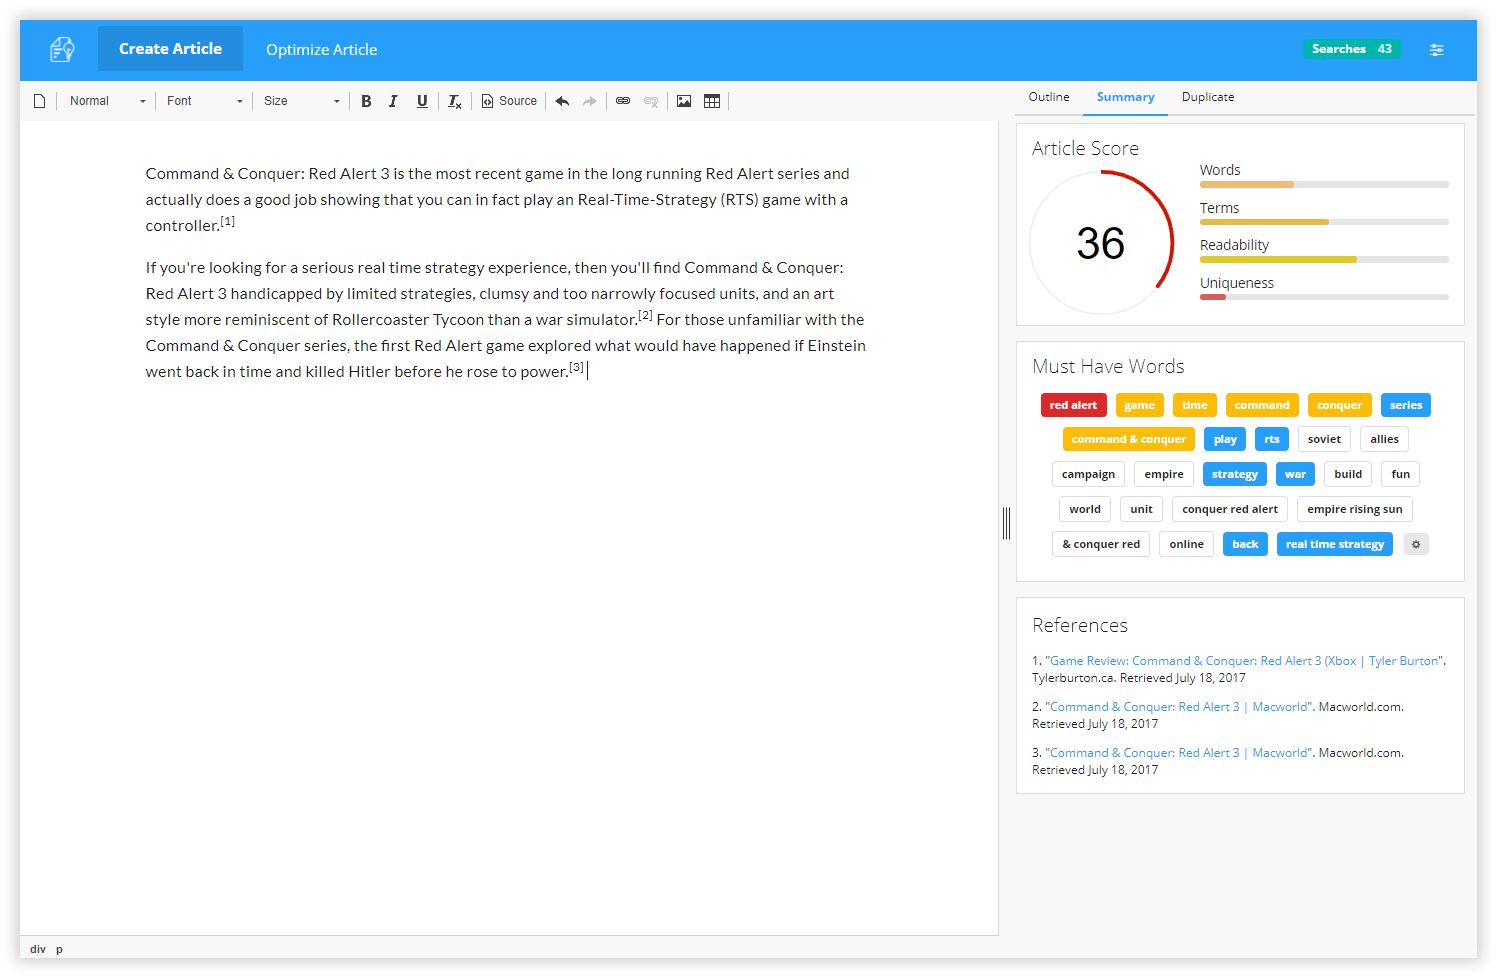Switch to the Summary tab
Image resolution: width=1497 pixels, height=978 pixels.
click(x=1125, y=97)
